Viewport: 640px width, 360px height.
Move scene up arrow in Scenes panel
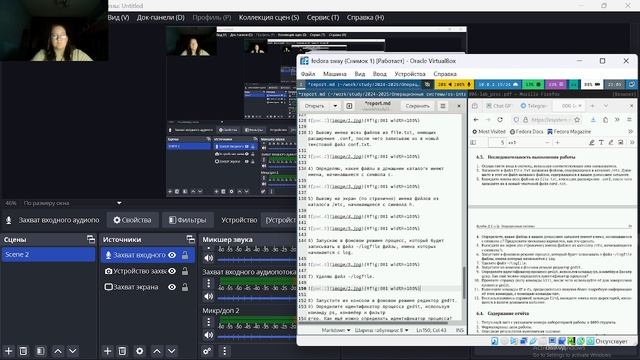coord(58,351)
